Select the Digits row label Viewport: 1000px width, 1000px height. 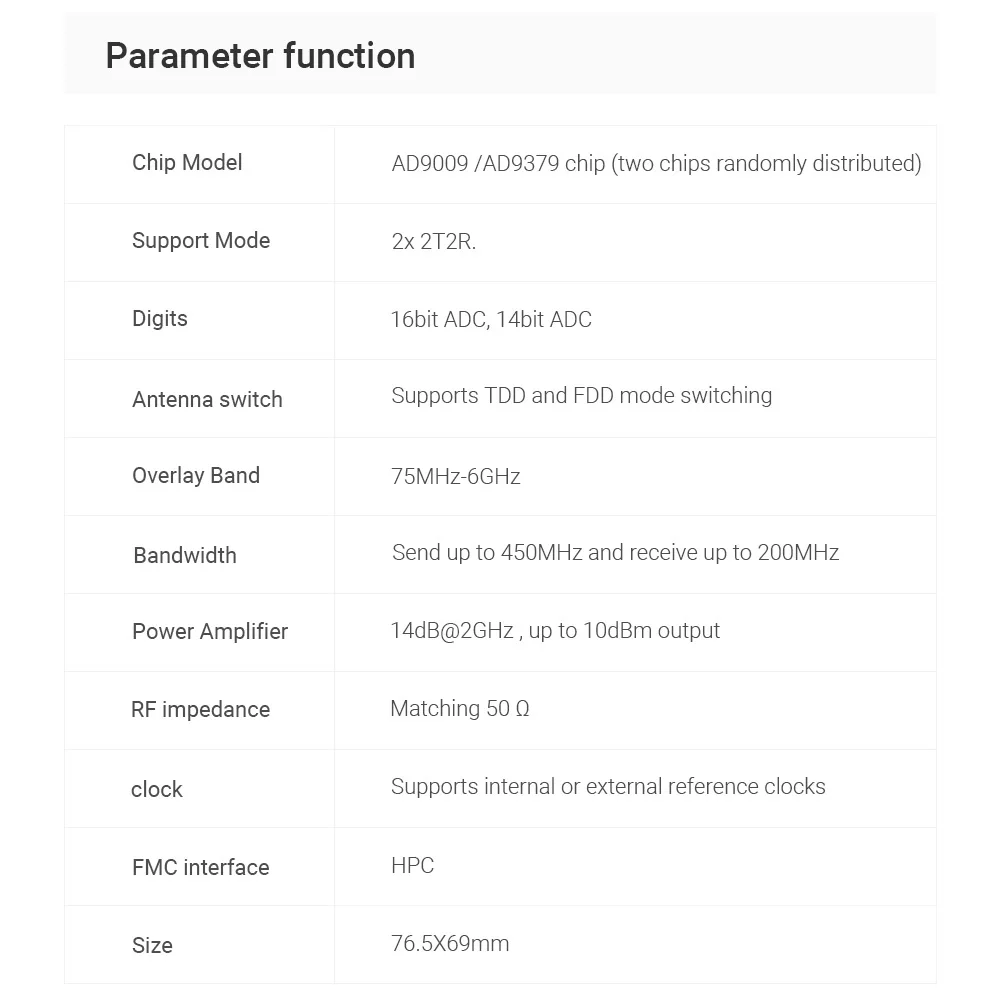pos(159,318)
